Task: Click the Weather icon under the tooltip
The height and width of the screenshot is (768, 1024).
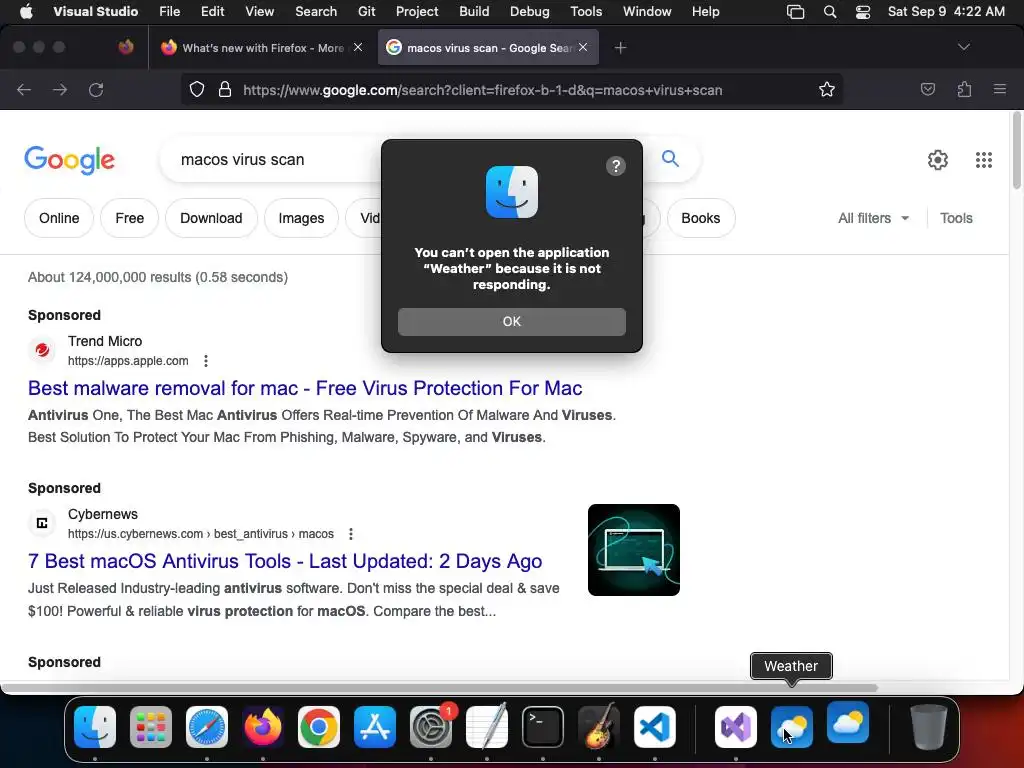Action: (x=792, y=726)
